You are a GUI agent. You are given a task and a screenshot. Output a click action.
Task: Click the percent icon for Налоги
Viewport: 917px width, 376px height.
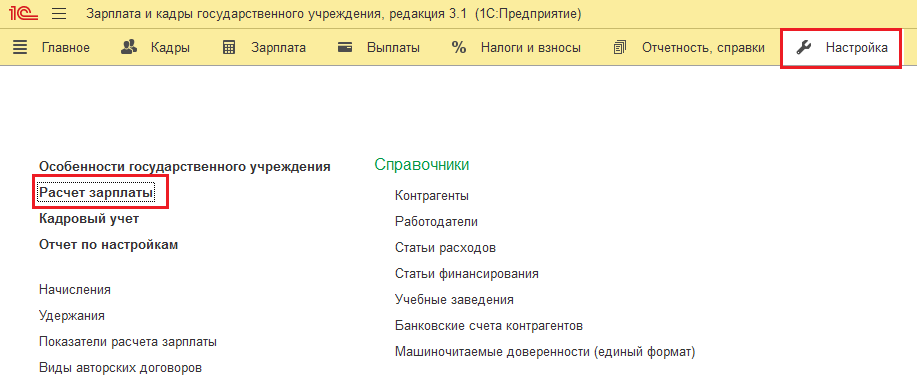459,48
